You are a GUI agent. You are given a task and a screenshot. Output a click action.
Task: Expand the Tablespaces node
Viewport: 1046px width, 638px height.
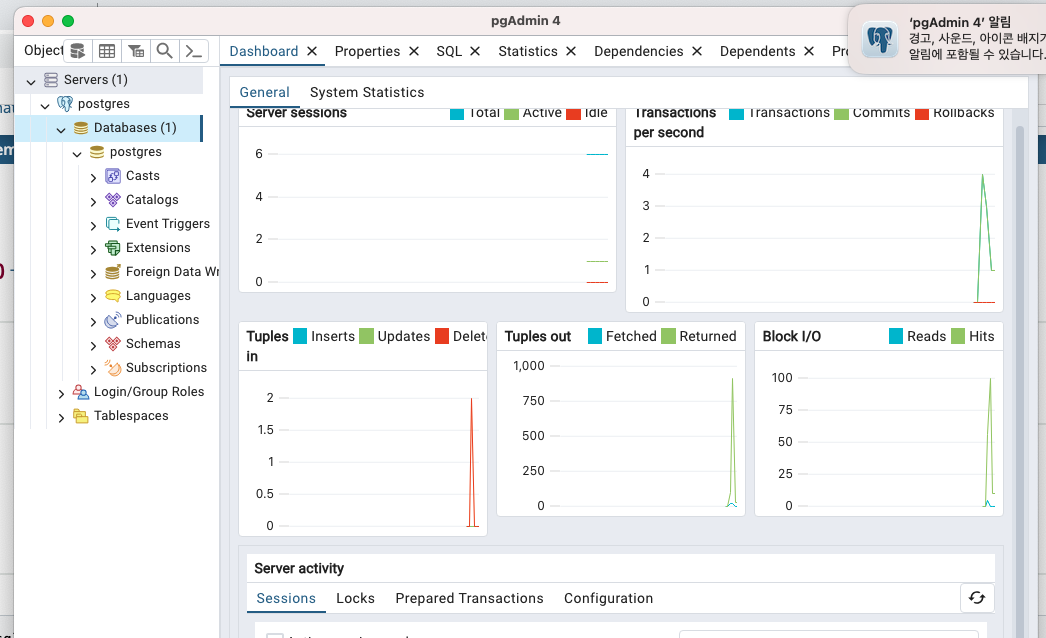[x=61, y=418]
